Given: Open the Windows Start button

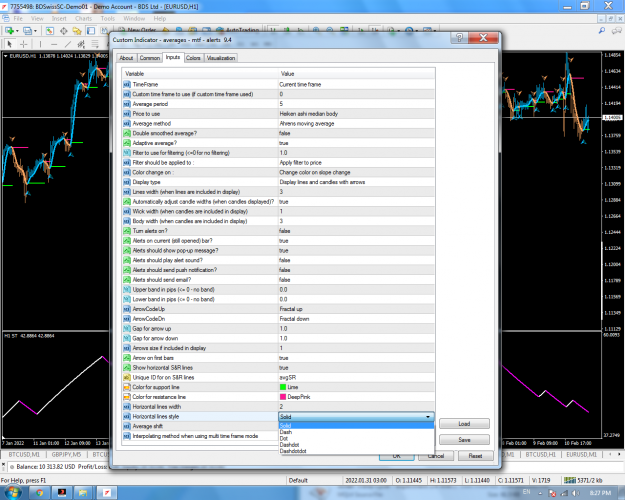Looking at the screenshot, I should point(12,492).
